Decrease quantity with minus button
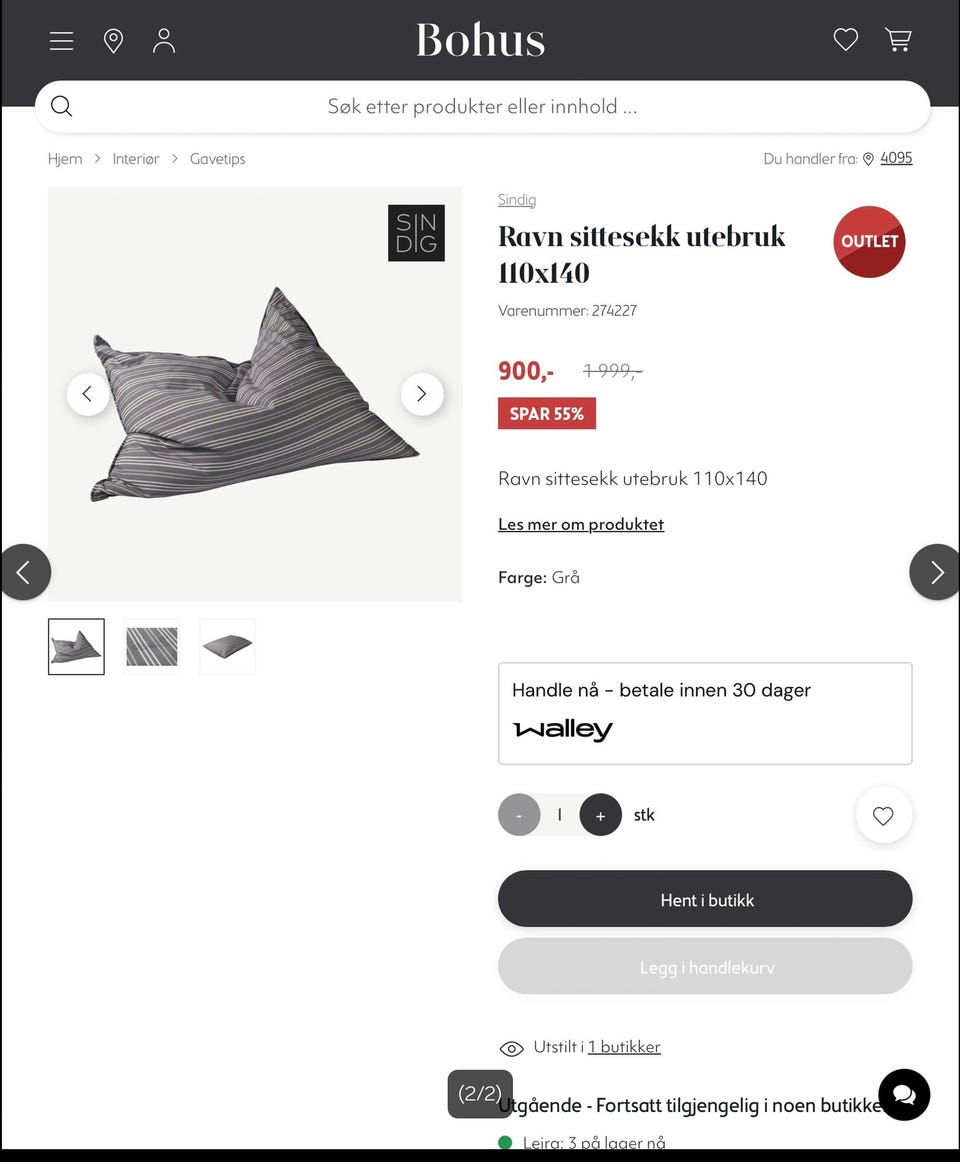 pos(519,815)
